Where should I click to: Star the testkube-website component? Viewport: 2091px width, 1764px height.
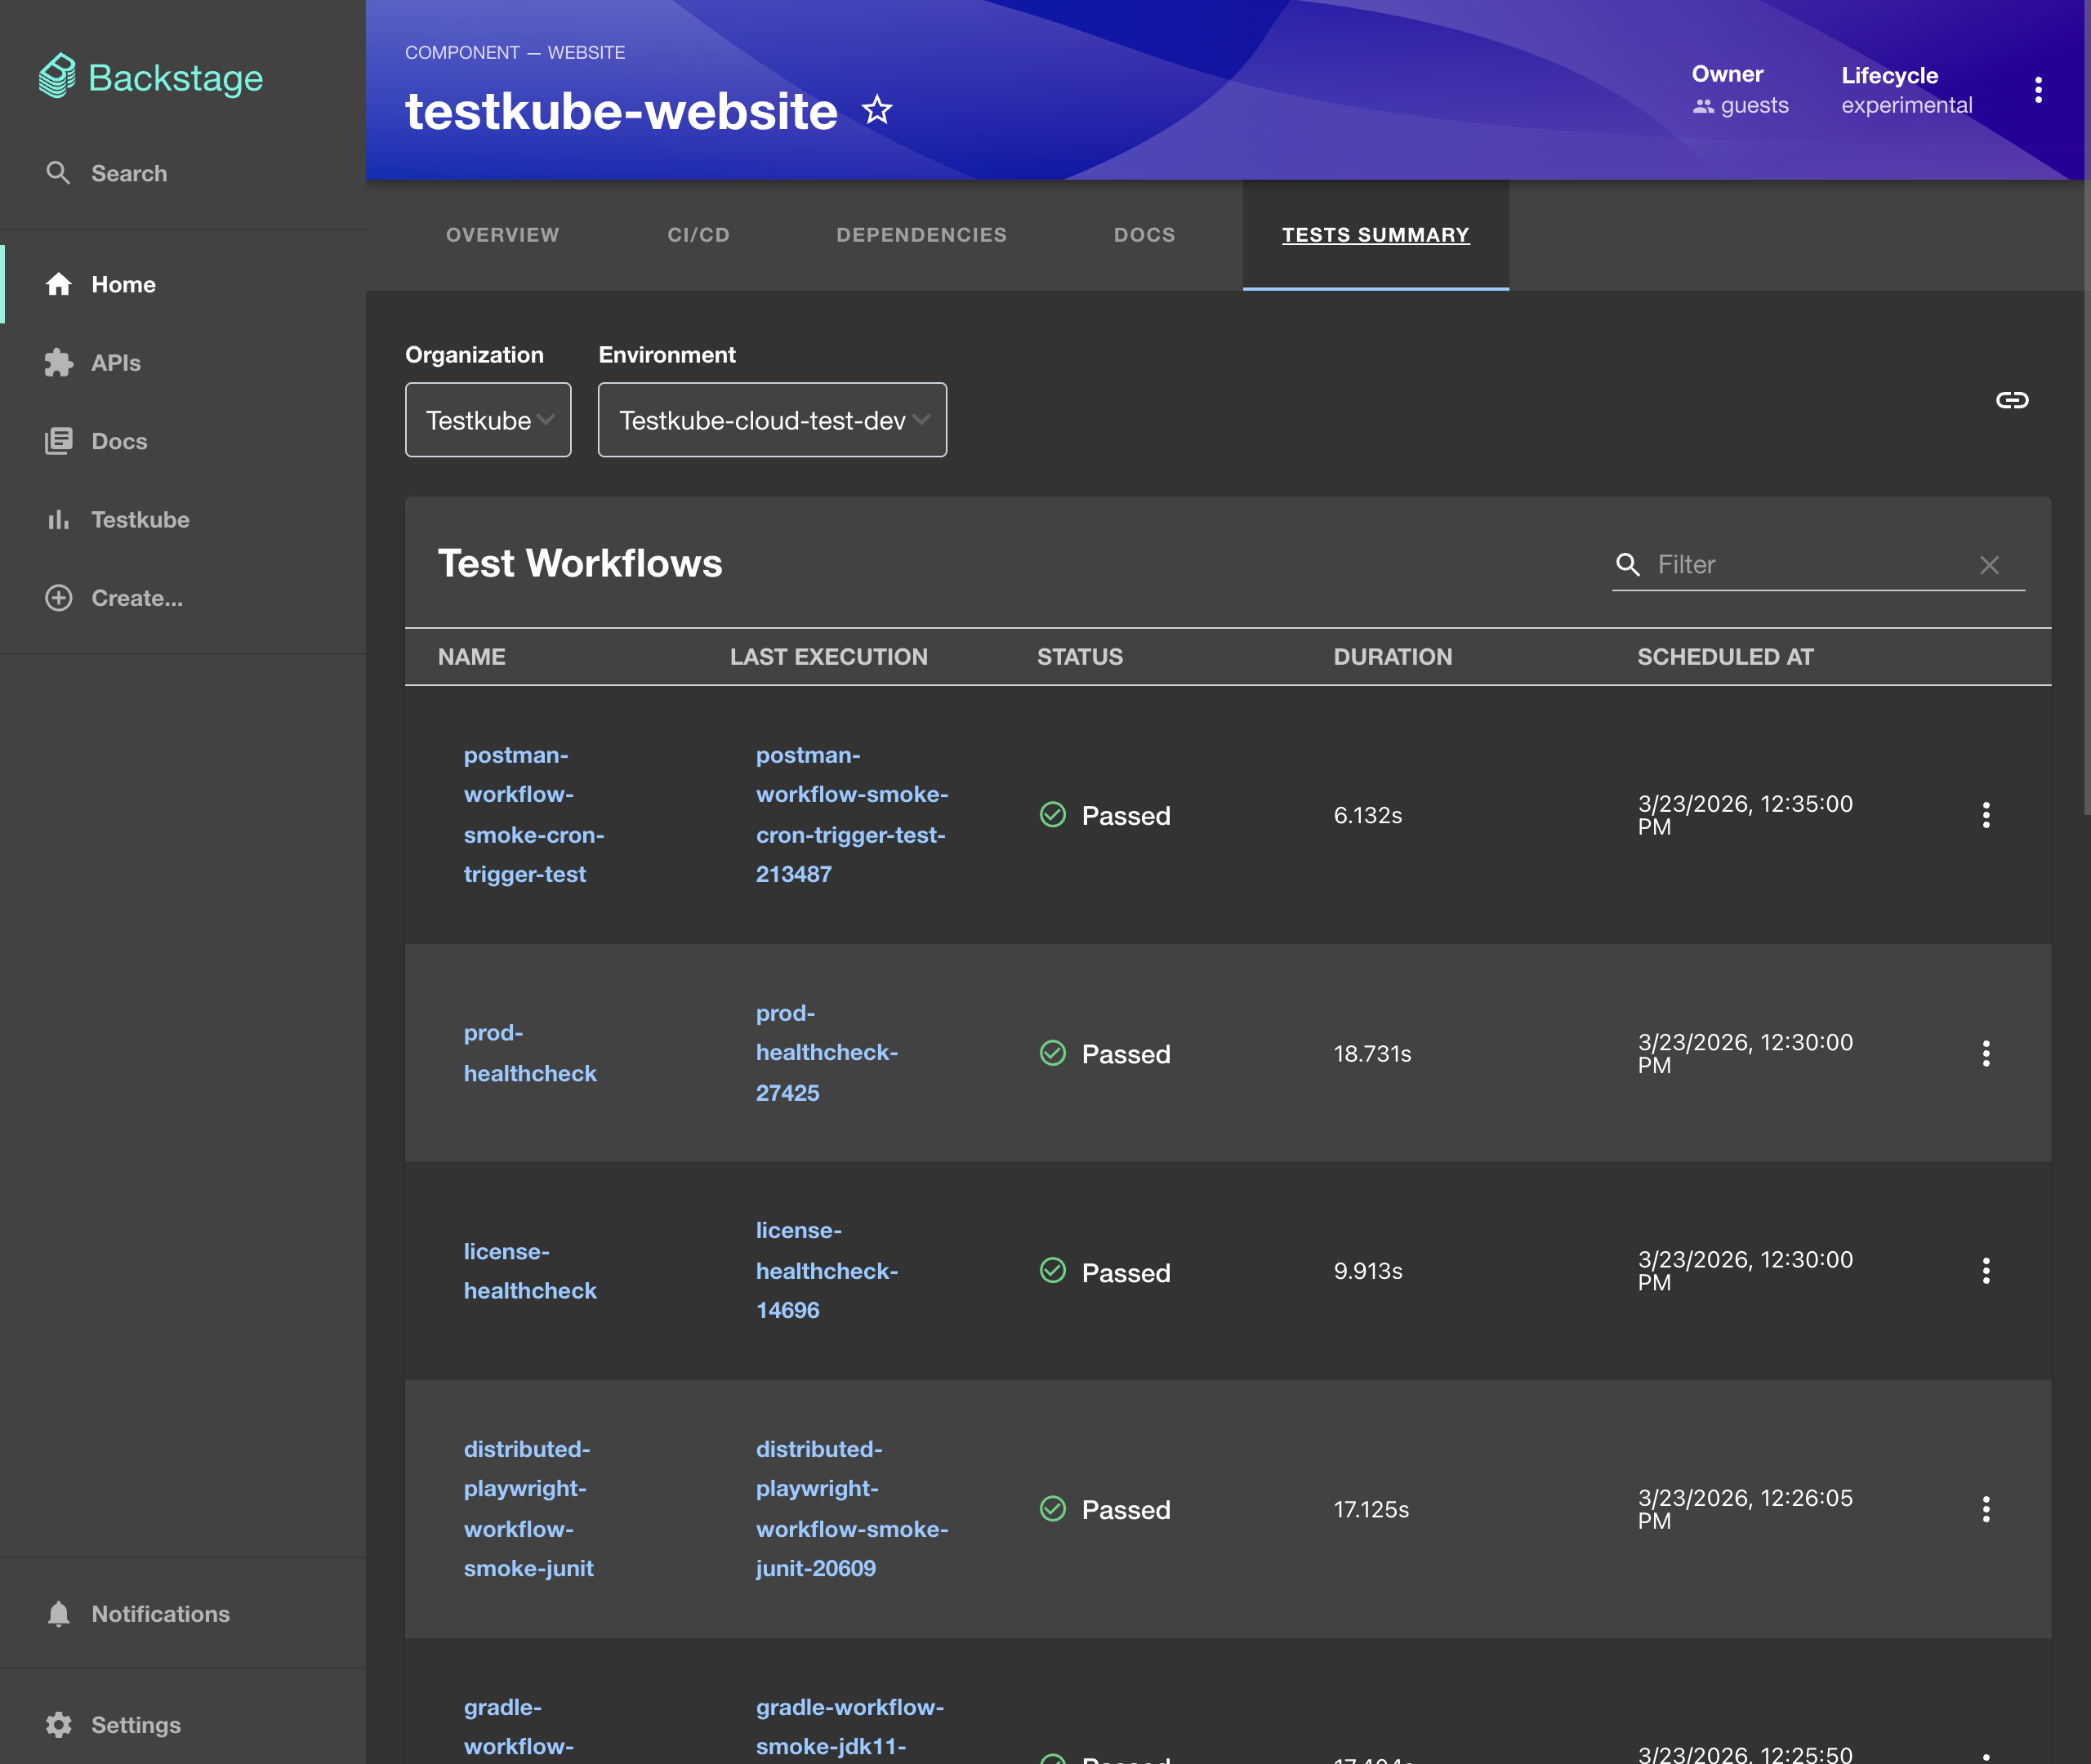(876, 110)
